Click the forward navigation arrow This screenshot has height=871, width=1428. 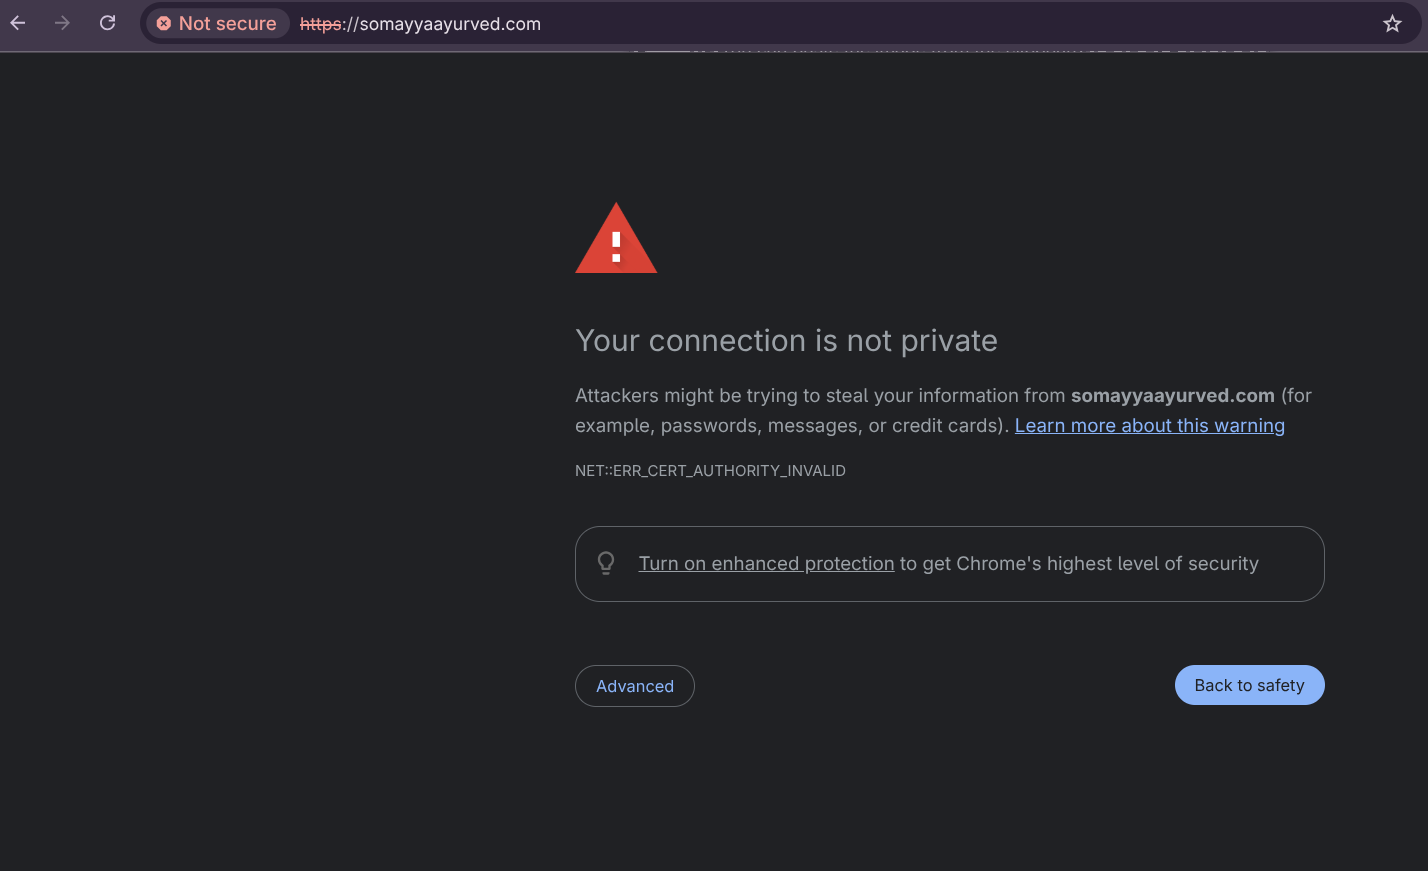62,23
